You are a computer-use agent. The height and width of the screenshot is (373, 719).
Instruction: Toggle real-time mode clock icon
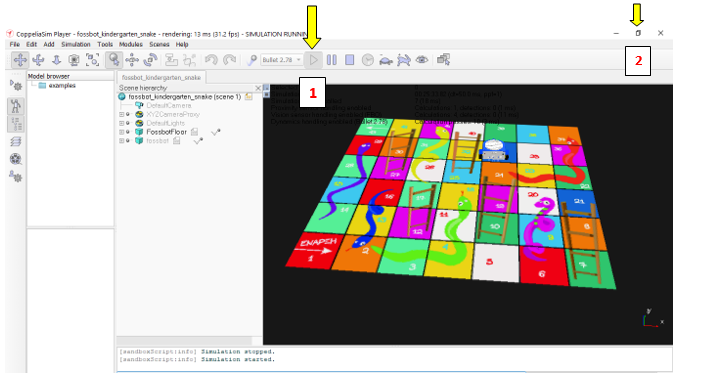tap(367, 60)
